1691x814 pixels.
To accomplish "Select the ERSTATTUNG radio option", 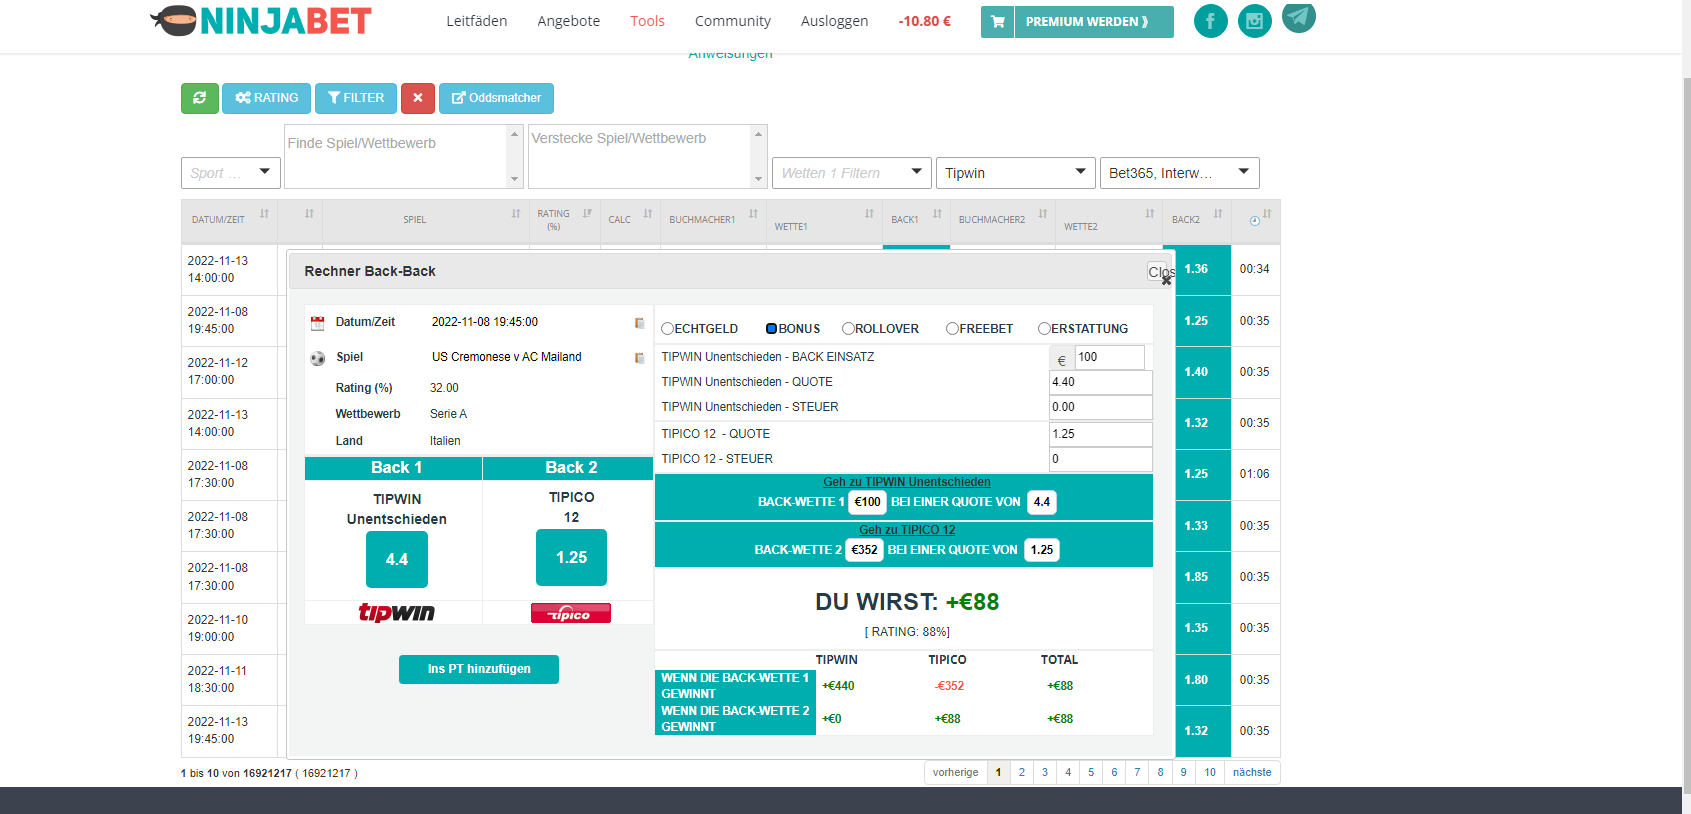I will [x=1044, y=329].
